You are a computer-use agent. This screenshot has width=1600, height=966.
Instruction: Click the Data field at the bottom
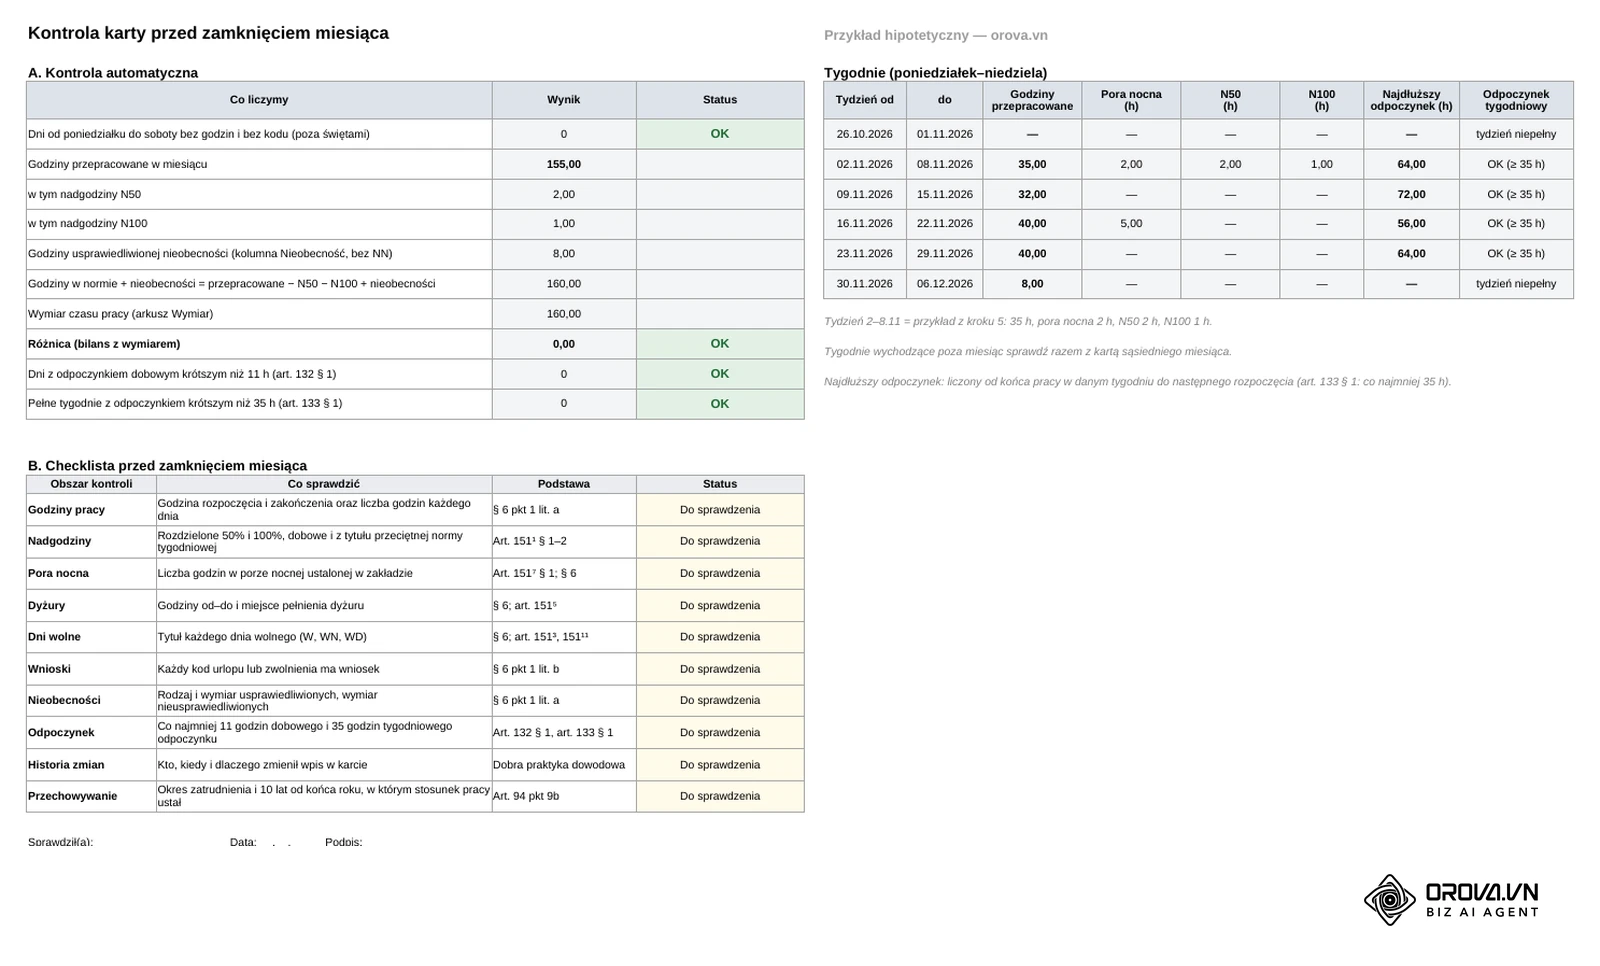(x=262, y=842)
